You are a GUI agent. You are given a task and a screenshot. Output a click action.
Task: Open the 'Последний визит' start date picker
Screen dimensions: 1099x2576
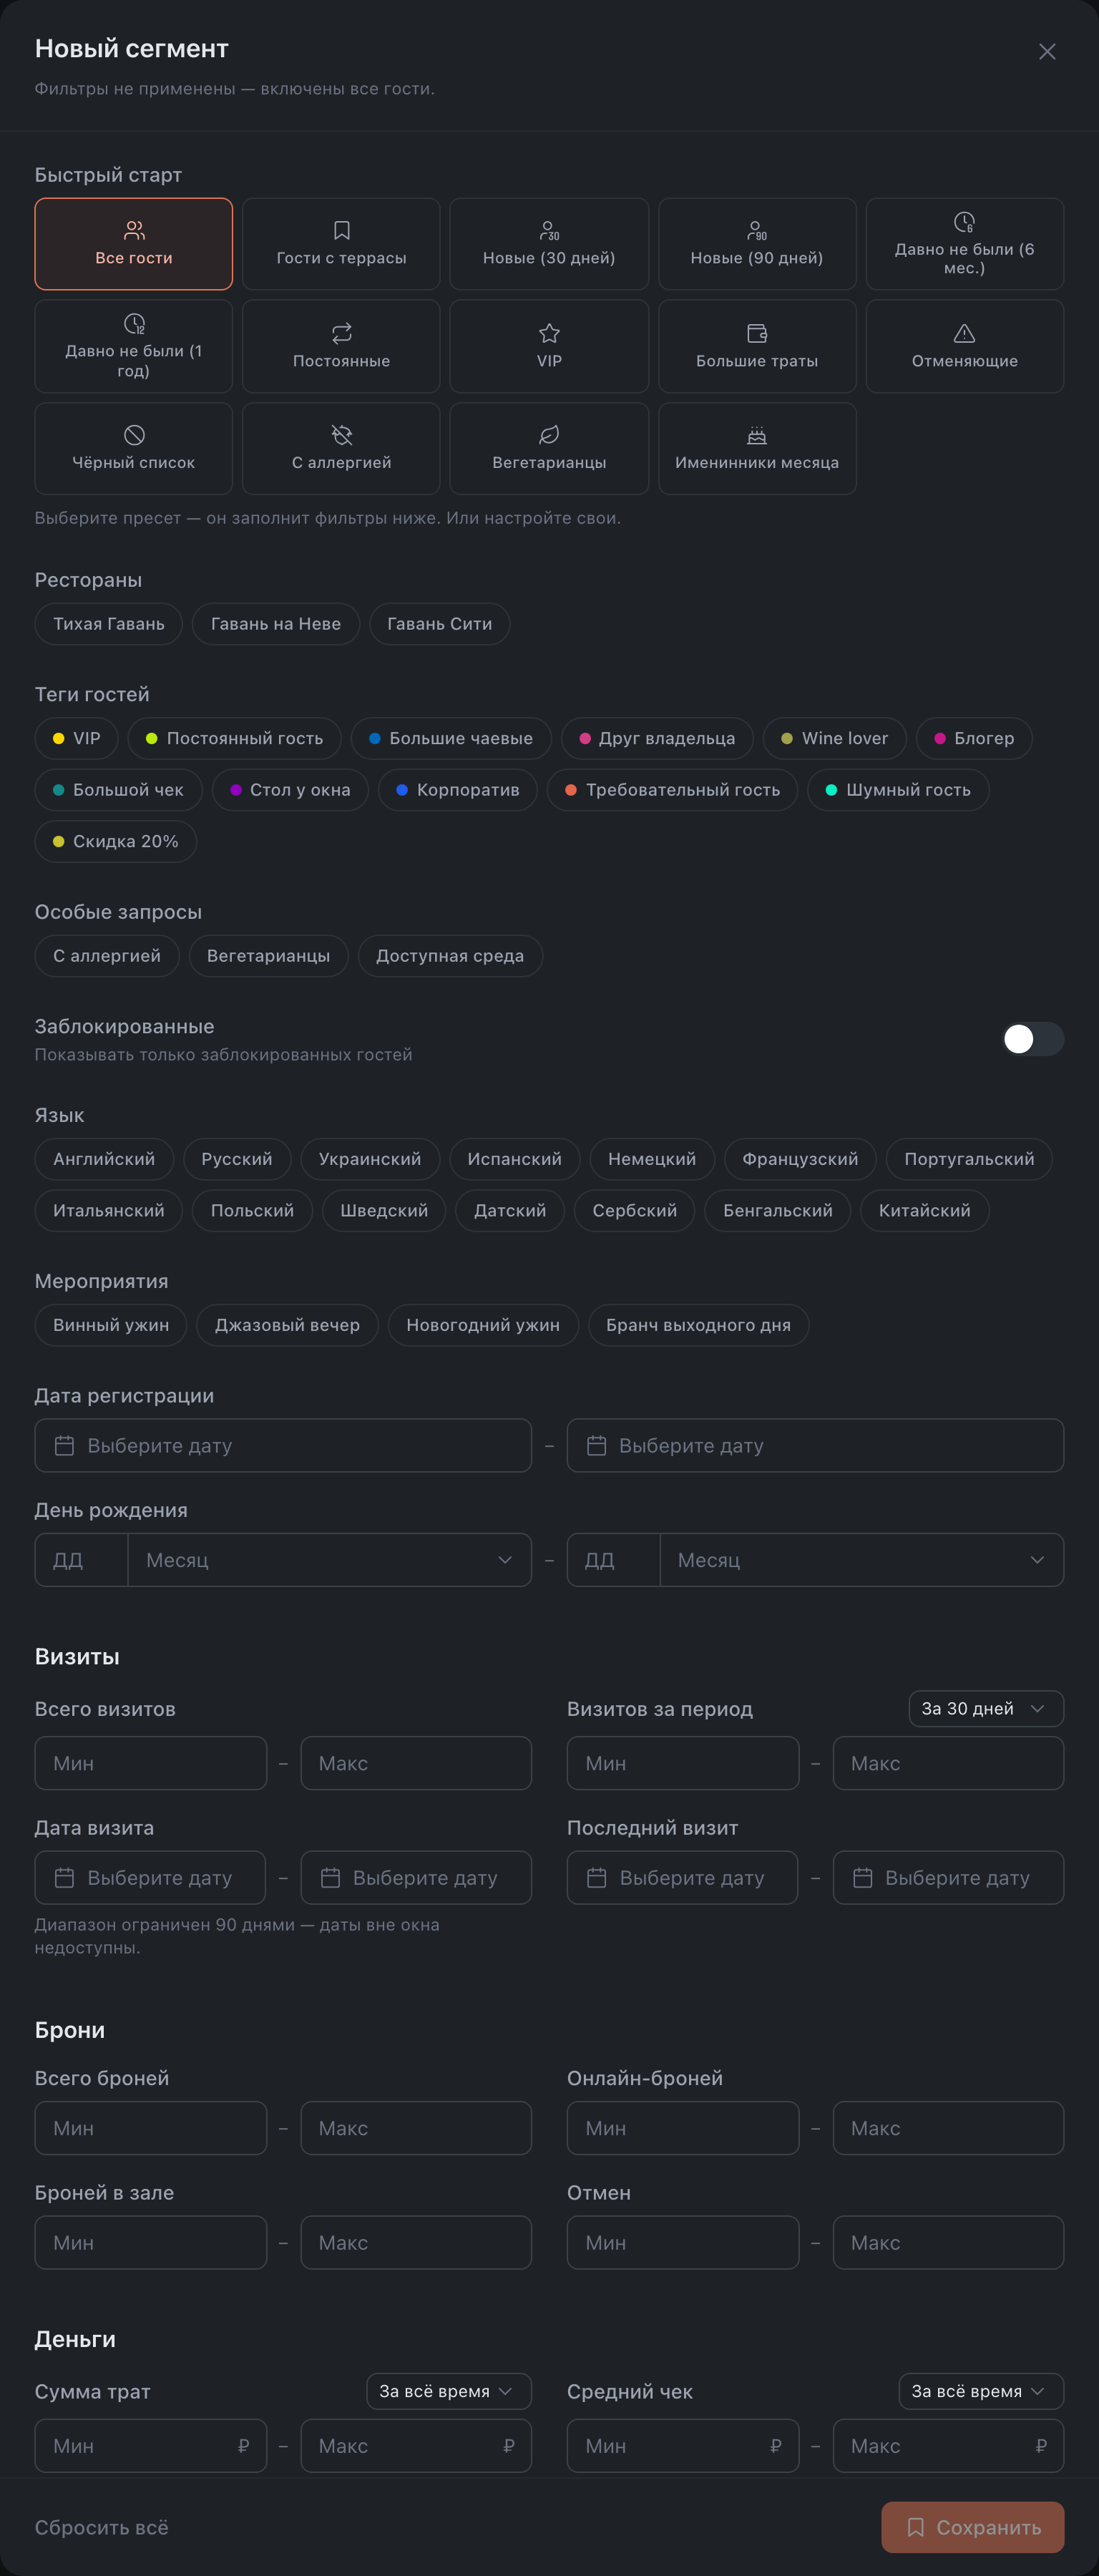(x=683, y=1878)
